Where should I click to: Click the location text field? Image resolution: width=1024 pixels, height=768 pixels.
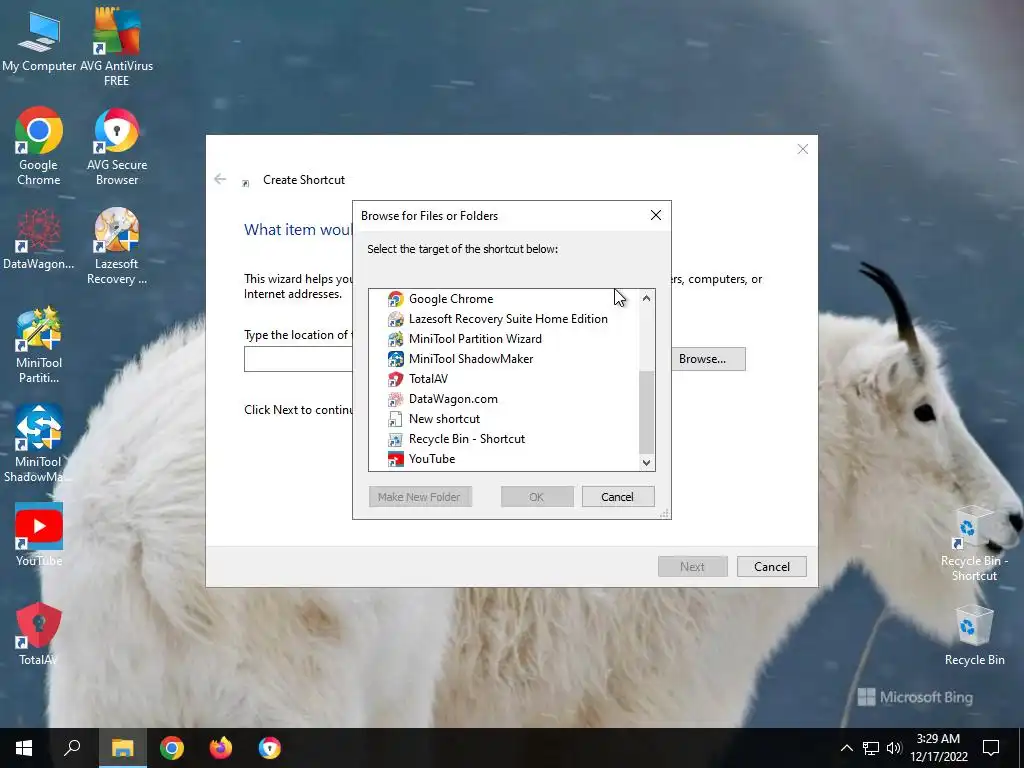298,359
